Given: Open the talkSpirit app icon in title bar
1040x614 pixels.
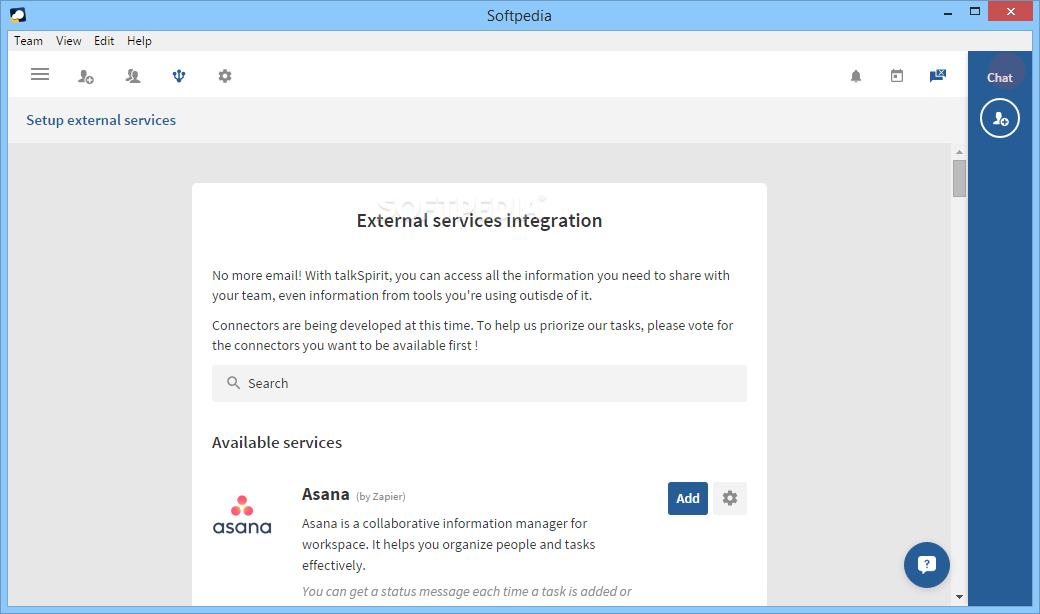Looking at the screenshot, I should coord(18,15).
